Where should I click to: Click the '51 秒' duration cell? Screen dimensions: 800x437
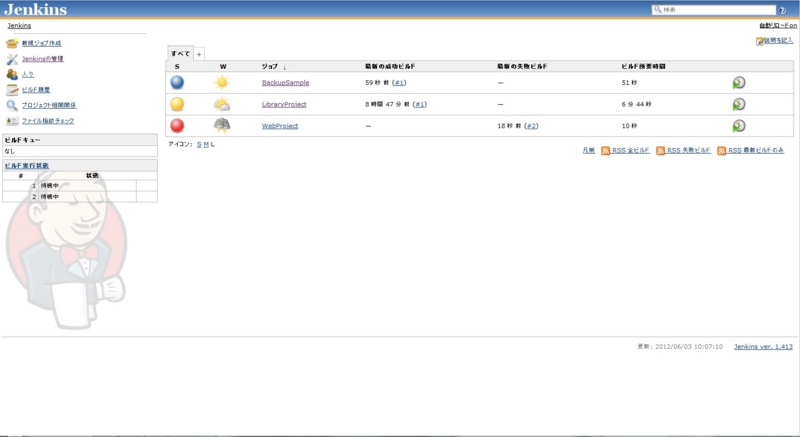click(629, 83)
